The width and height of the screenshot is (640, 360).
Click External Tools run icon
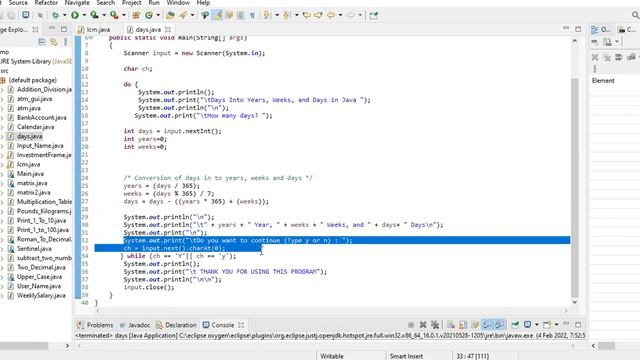coord(114,15)
